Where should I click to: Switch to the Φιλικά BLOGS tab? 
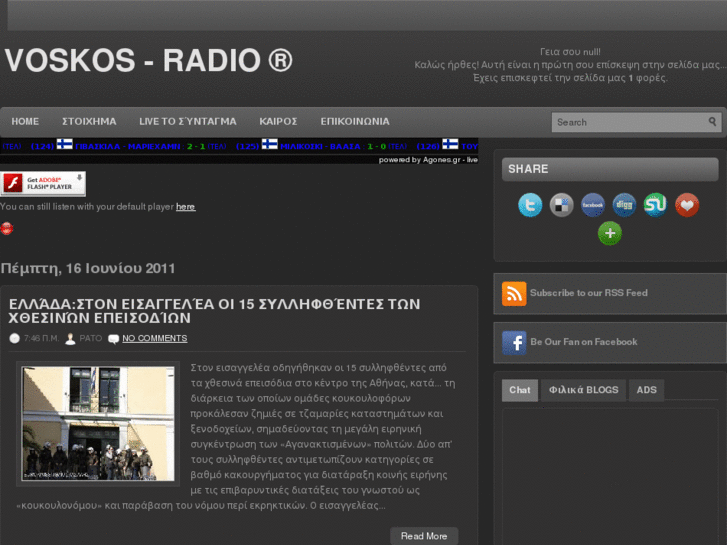click(x=584, y=390)
